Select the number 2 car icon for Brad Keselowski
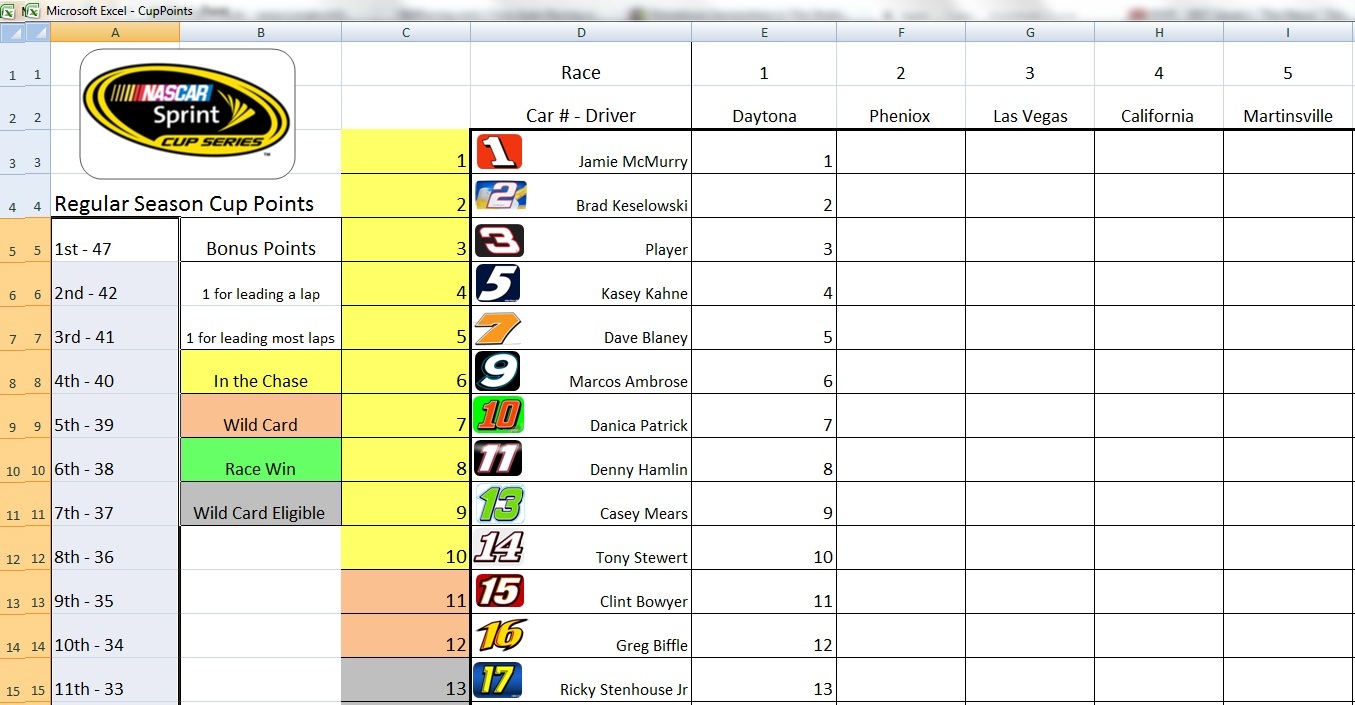1355x705 pixels. coord(500,195)
